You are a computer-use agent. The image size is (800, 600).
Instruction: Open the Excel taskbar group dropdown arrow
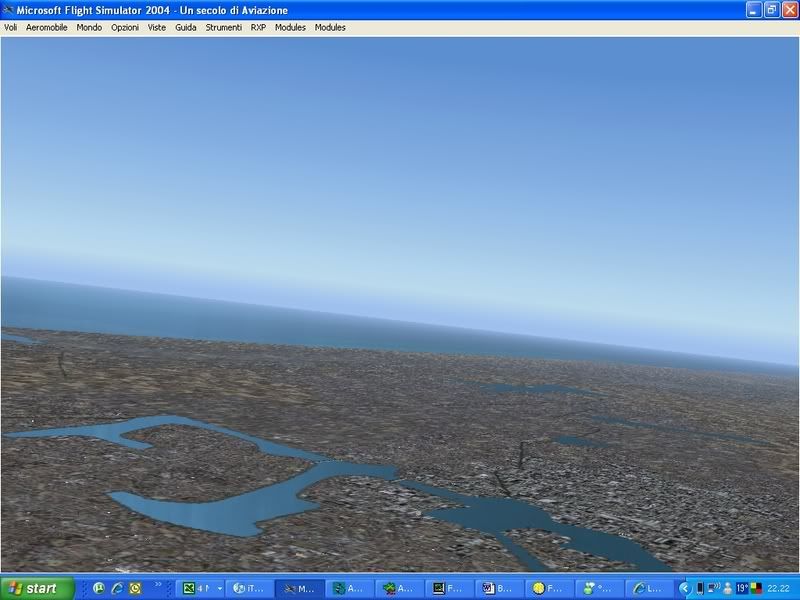pos(220,588)
